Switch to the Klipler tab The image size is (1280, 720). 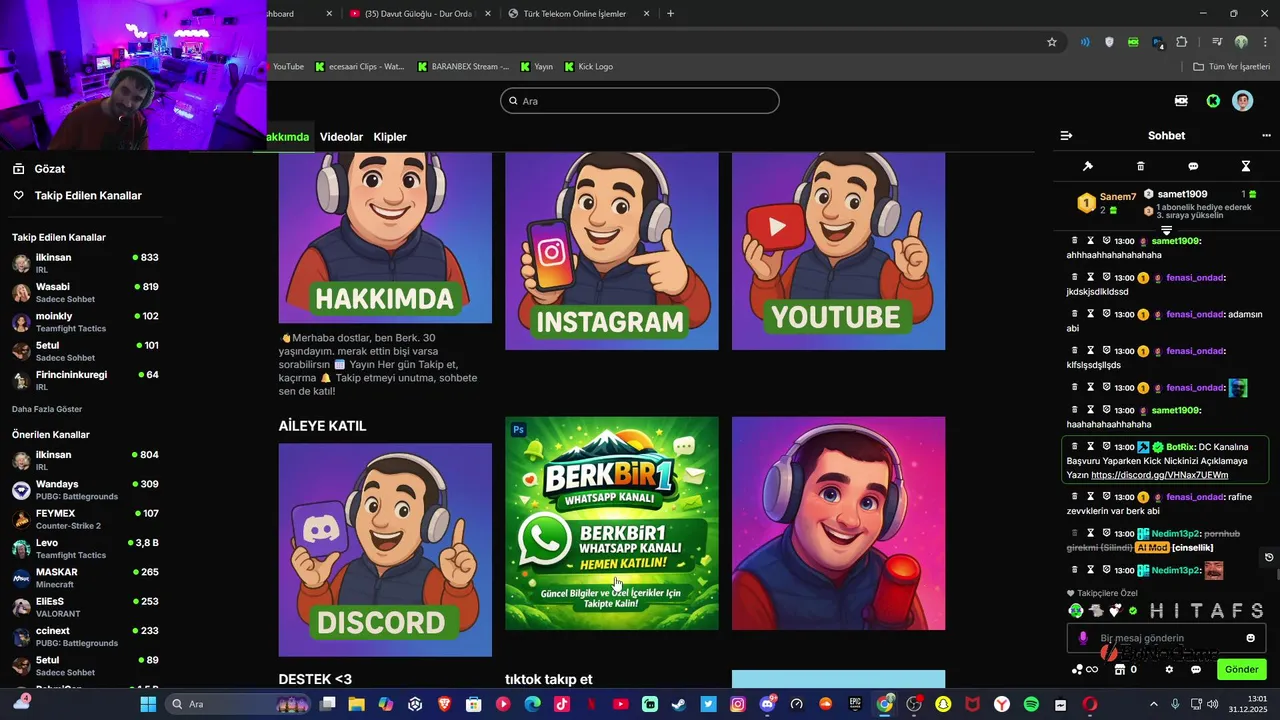coord(390,137)
